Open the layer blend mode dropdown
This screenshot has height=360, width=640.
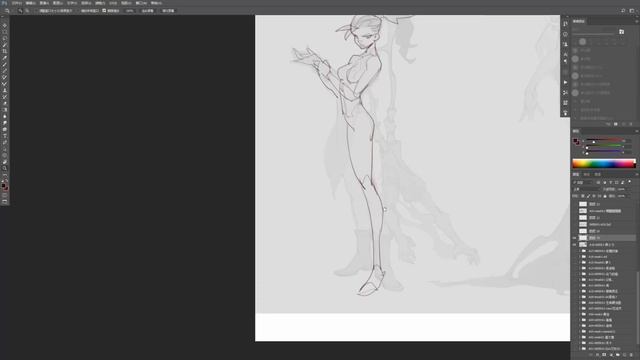coord(587,189)
